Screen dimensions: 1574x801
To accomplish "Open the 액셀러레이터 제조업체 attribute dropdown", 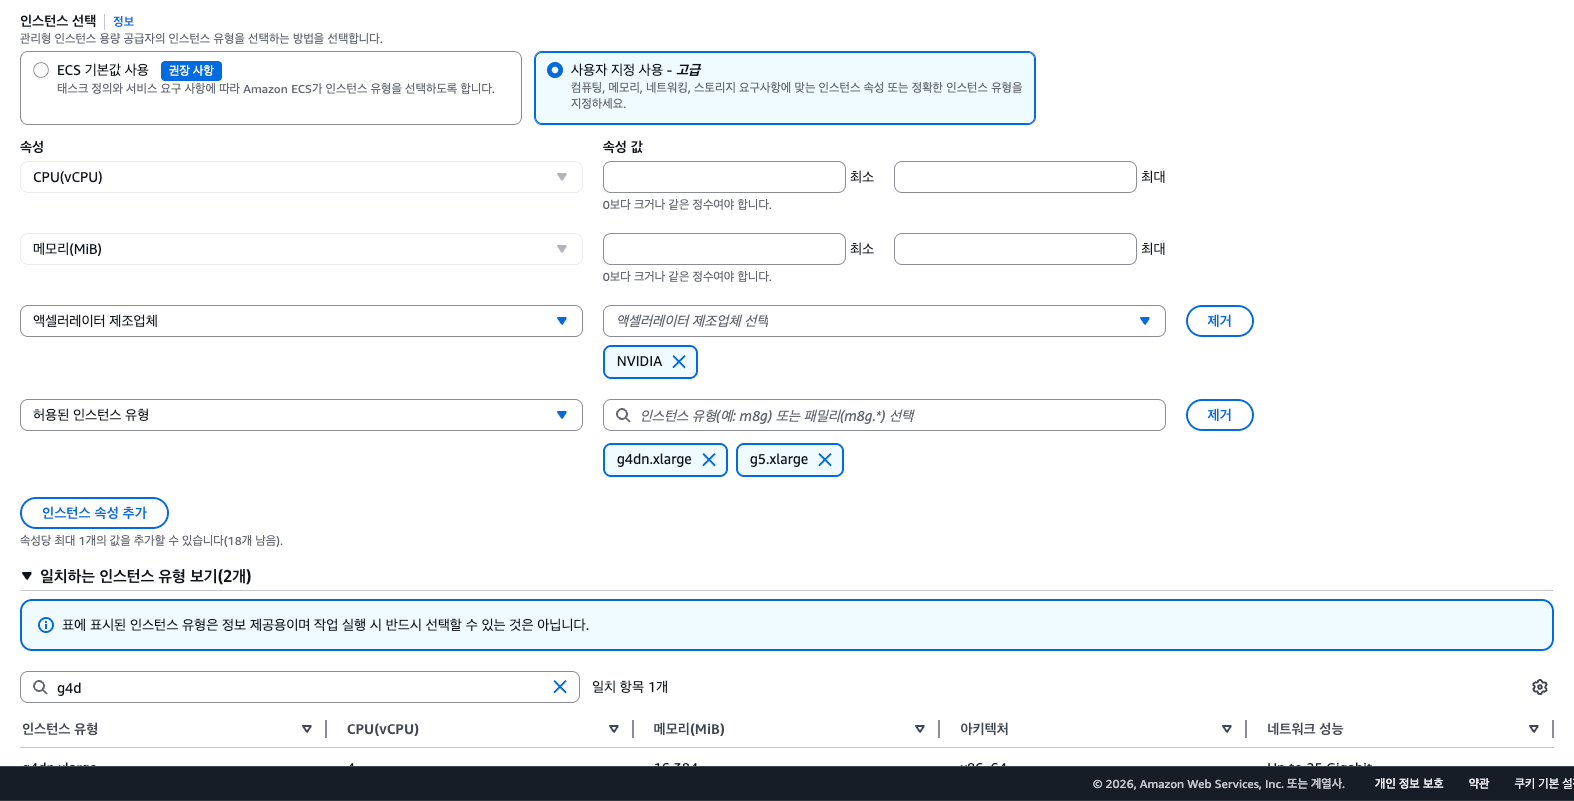I will pyautogui.click(x=300, y=321).
